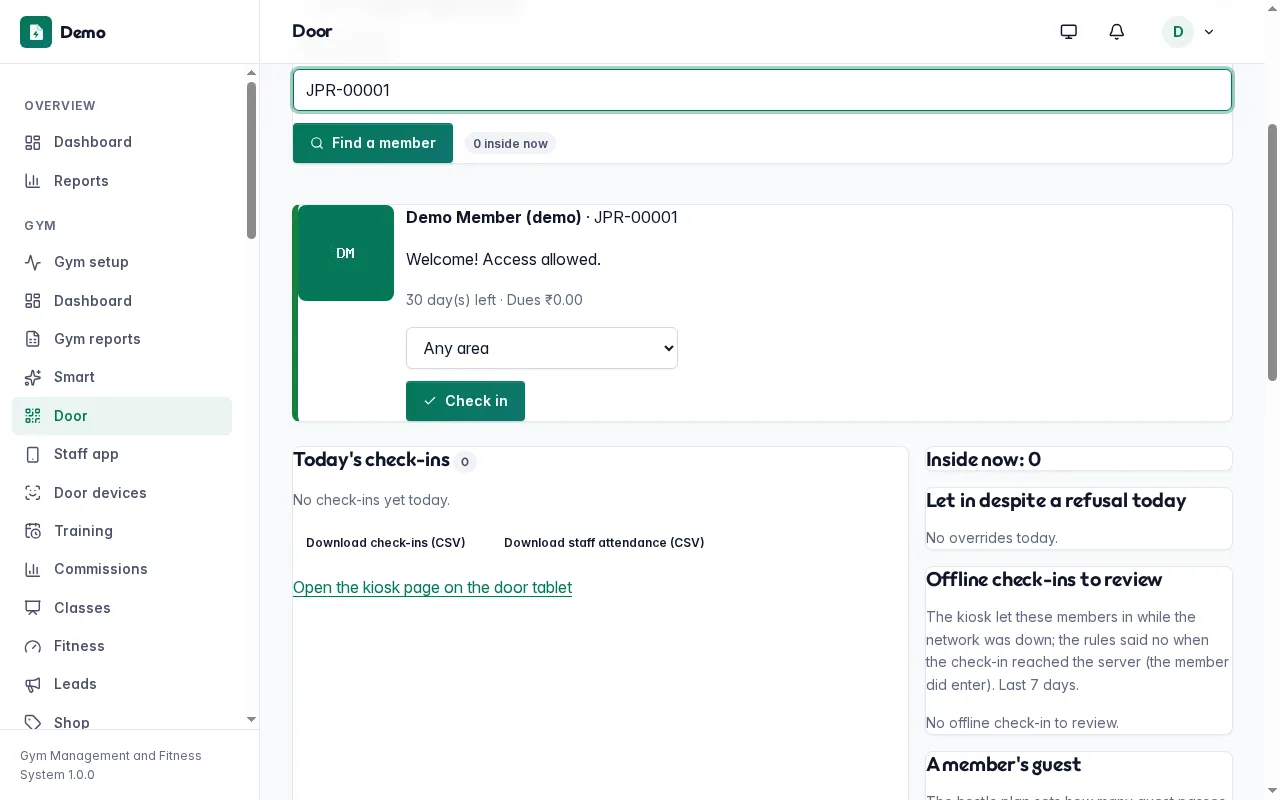The height and width of the screenshot is (800, 1280).
Task: Click the Commissions chart icon
Action: click(x=33, y=569)
